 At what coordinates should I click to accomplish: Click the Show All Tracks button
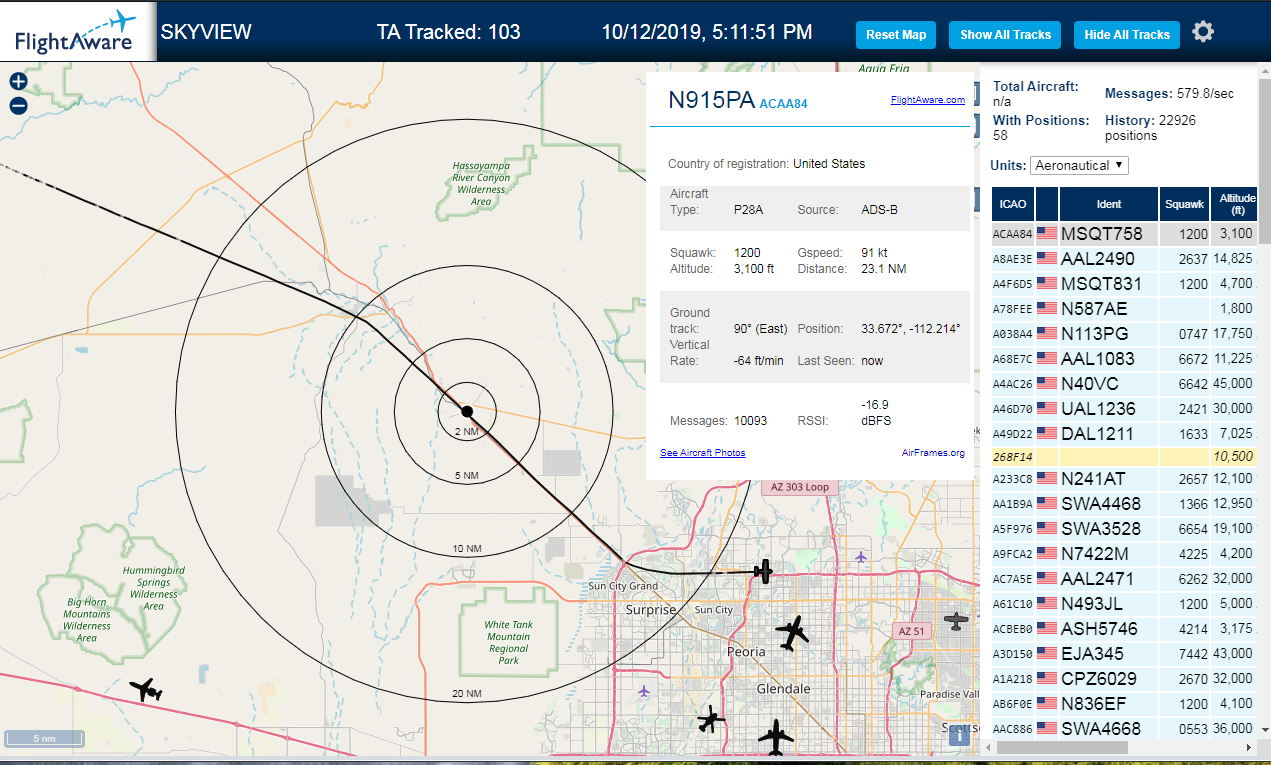[1005, 35]
